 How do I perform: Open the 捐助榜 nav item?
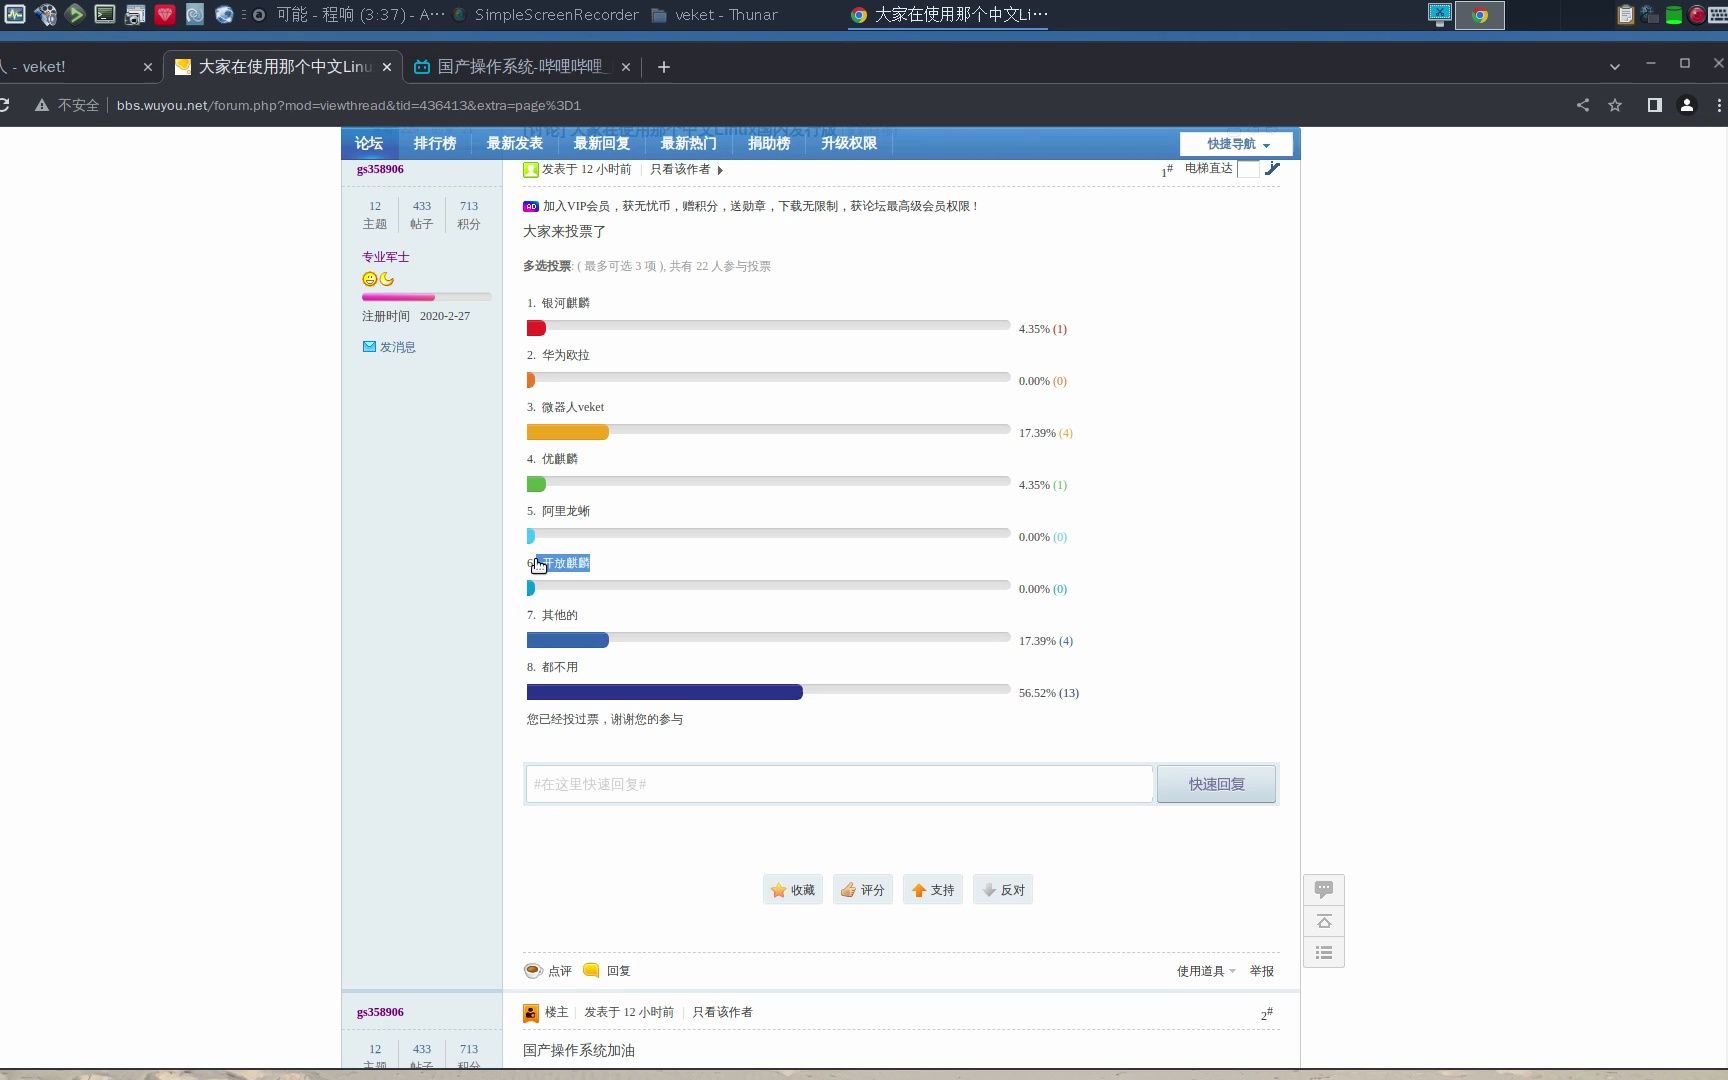point(769,143)
